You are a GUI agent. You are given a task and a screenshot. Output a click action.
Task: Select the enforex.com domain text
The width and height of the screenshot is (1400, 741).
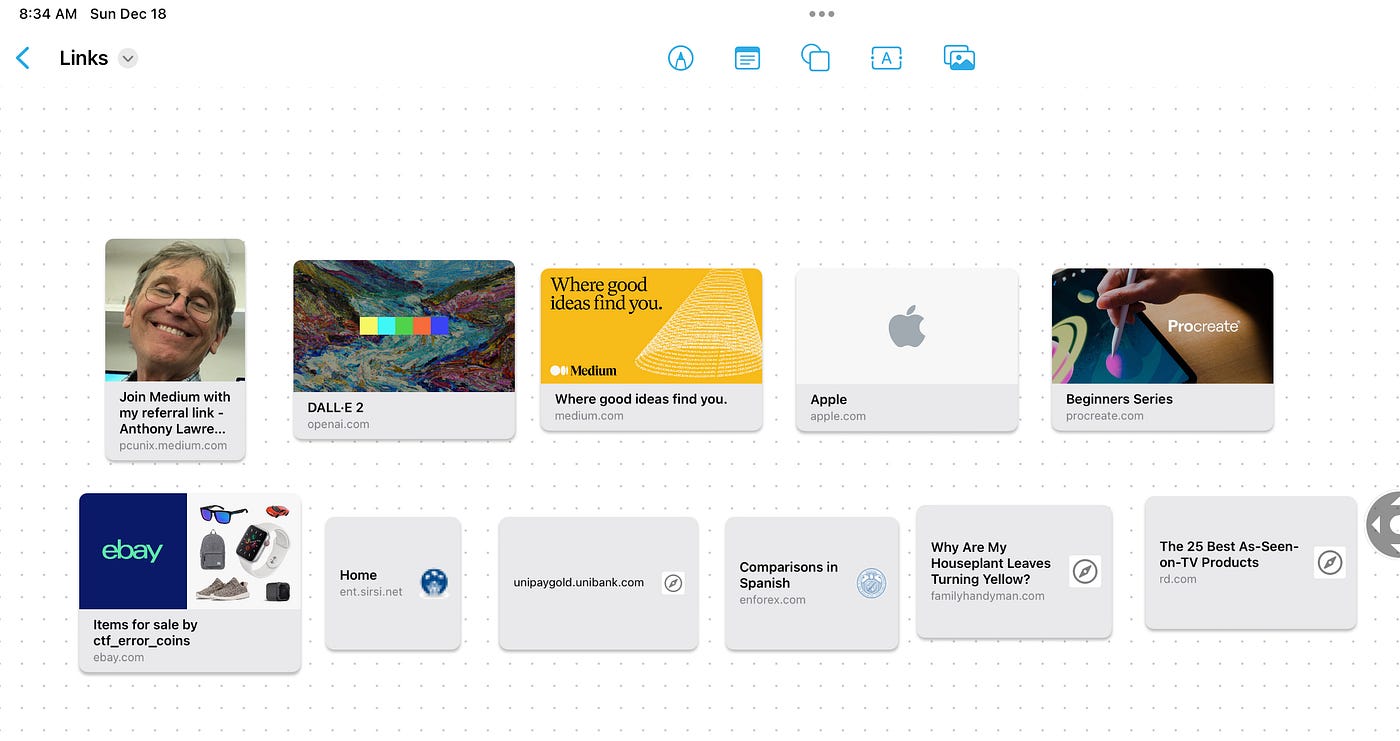(773, 600)
